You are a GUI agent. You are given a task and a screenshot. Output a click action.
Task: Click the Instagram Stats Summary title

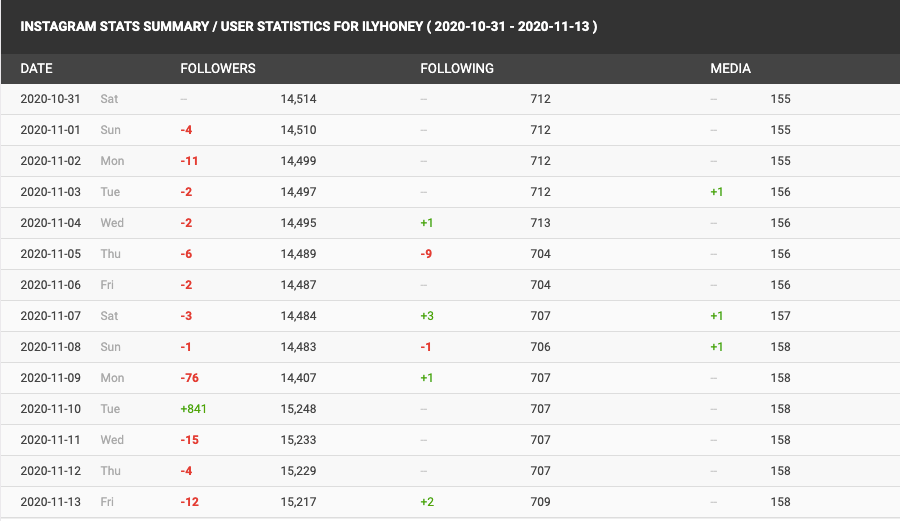click(x=309, y=27)
